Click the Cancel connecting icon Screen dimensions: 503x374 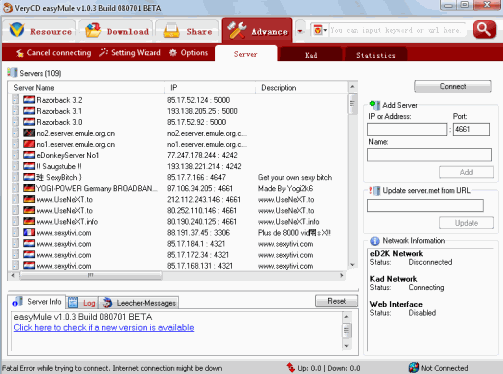20,53
